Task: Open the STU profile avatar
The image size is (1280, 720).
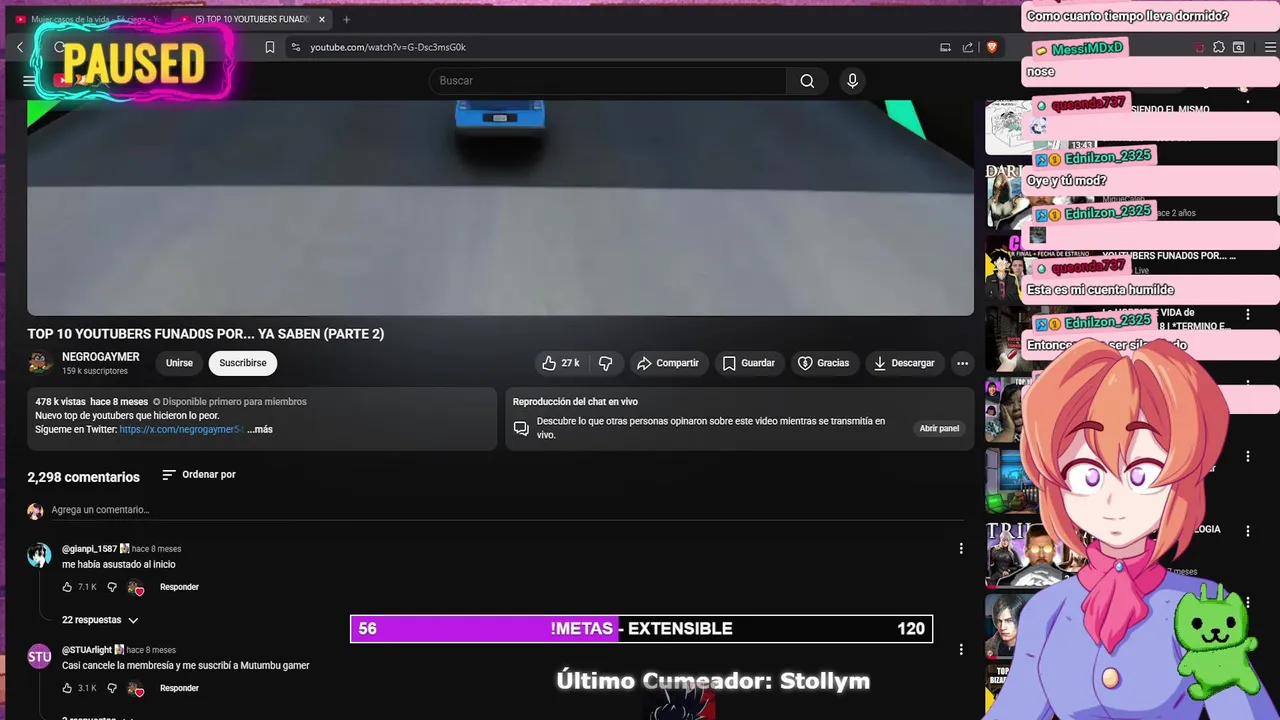Action: click(39, 657)
